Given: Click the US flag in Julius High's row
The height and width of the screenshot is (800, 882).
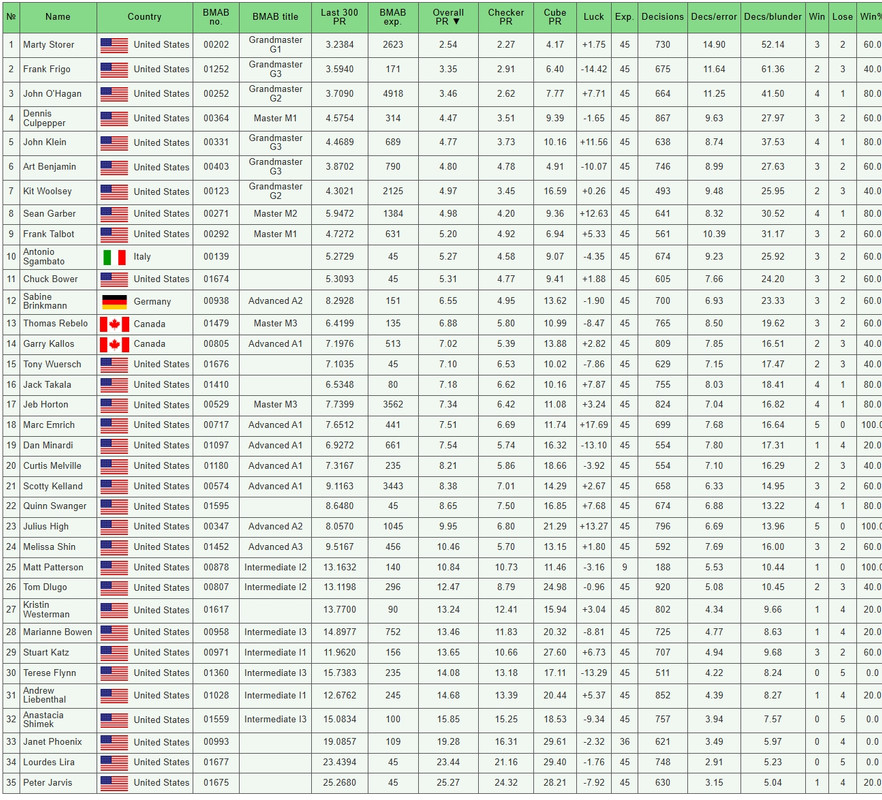Looking at the screenshot, I should coord(114,527).
